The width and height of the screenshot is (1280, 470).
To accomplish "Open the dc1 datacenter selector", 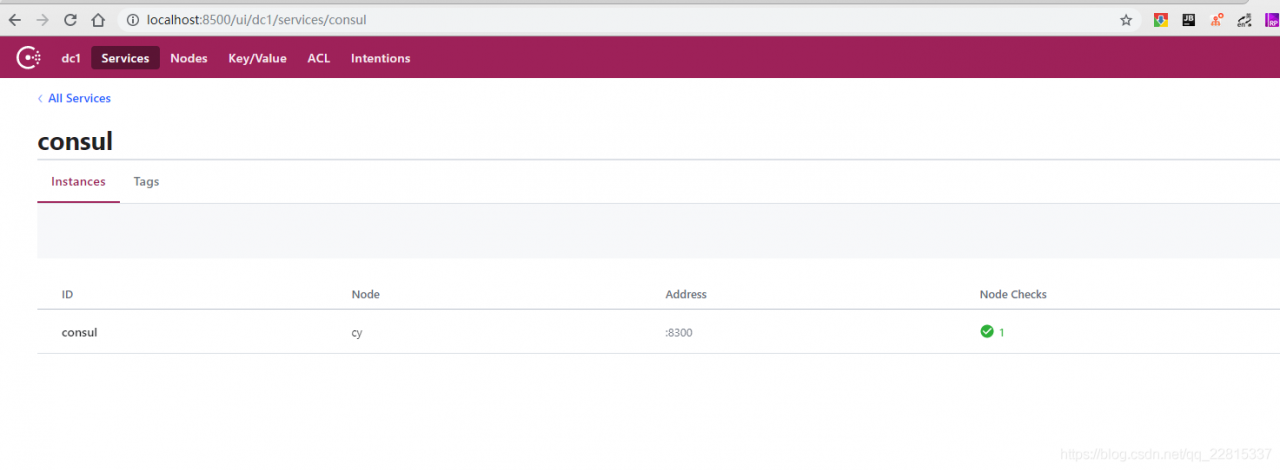I will click(x=71, y=58).
